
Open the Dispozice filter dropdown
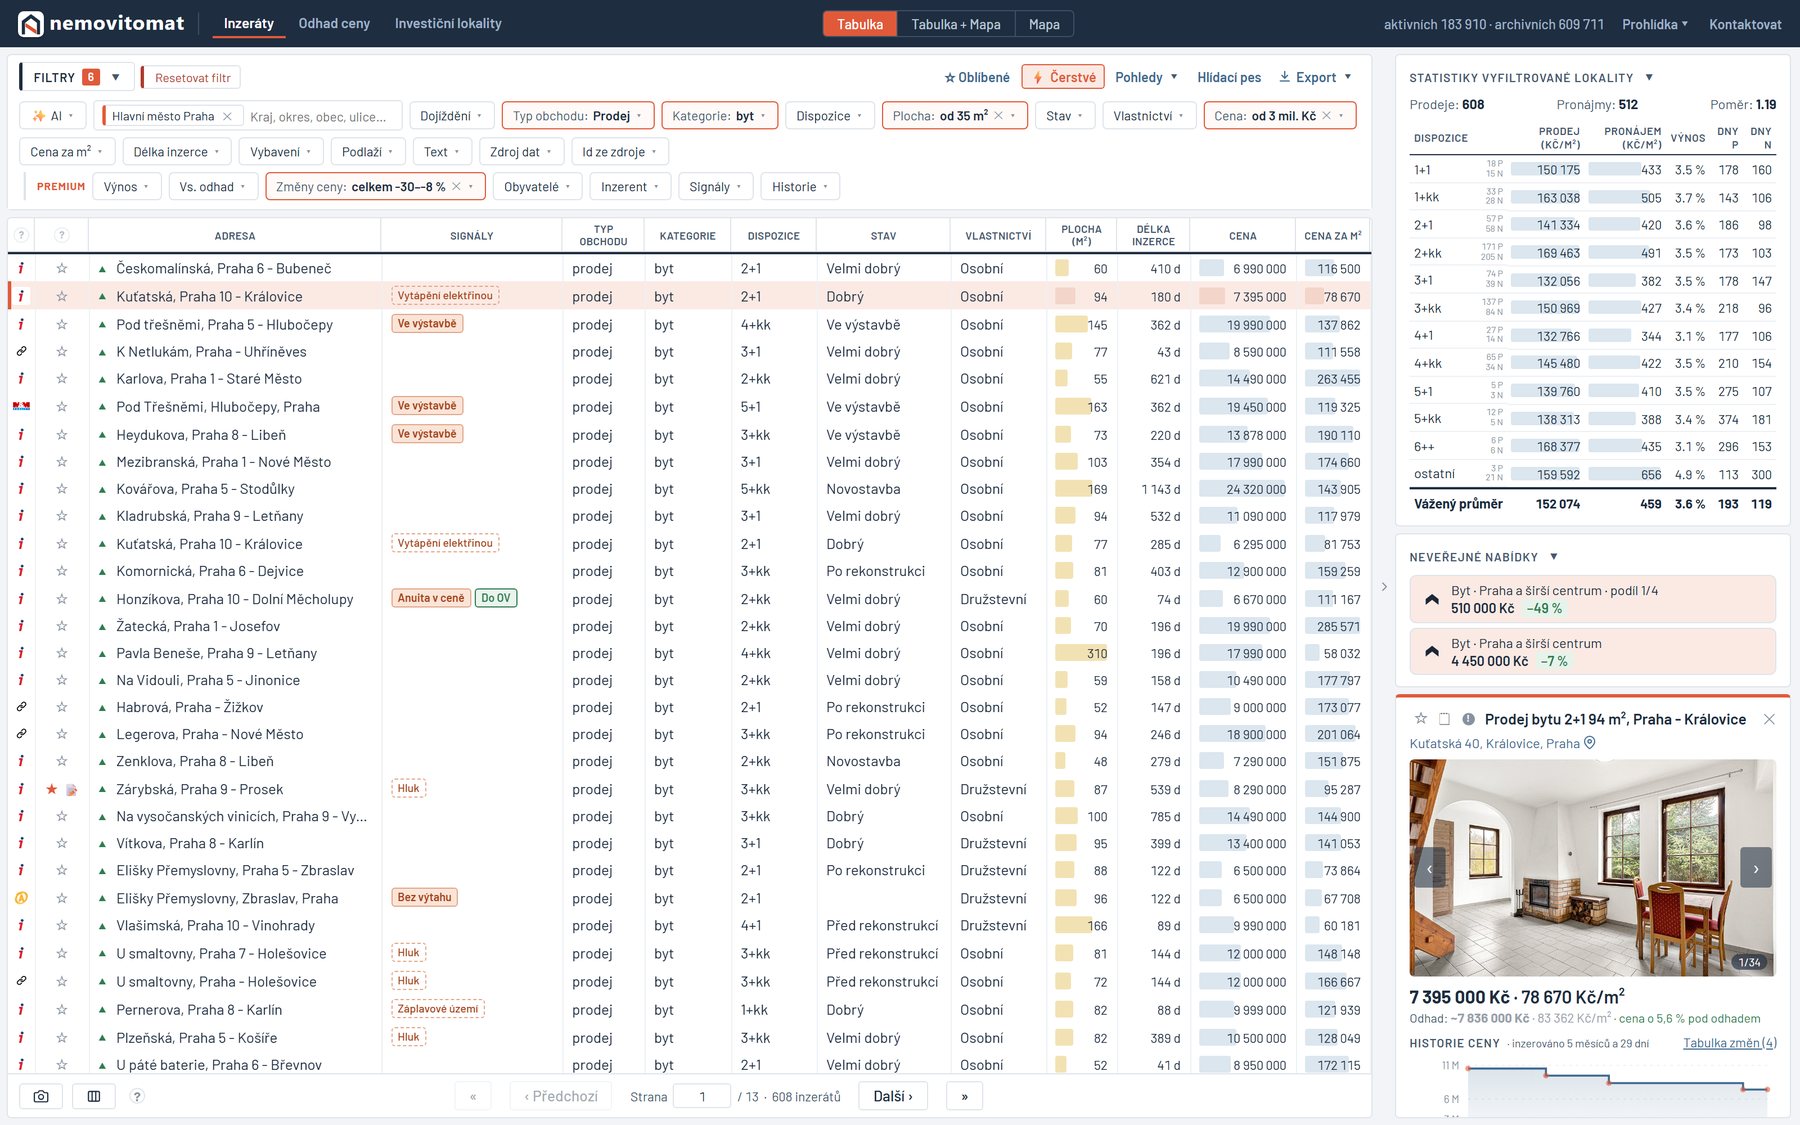(x=830, y=116)
